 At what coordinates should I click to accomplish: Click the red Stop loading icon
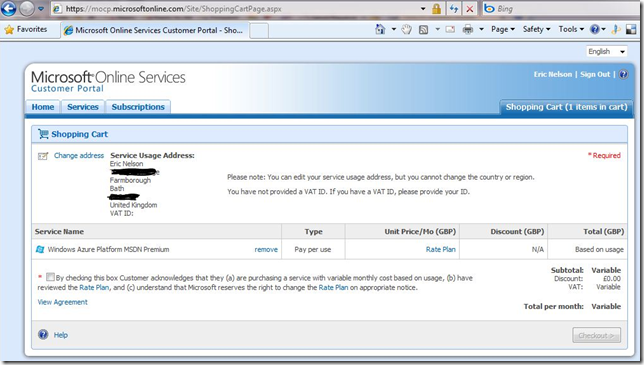pos(470,9)
